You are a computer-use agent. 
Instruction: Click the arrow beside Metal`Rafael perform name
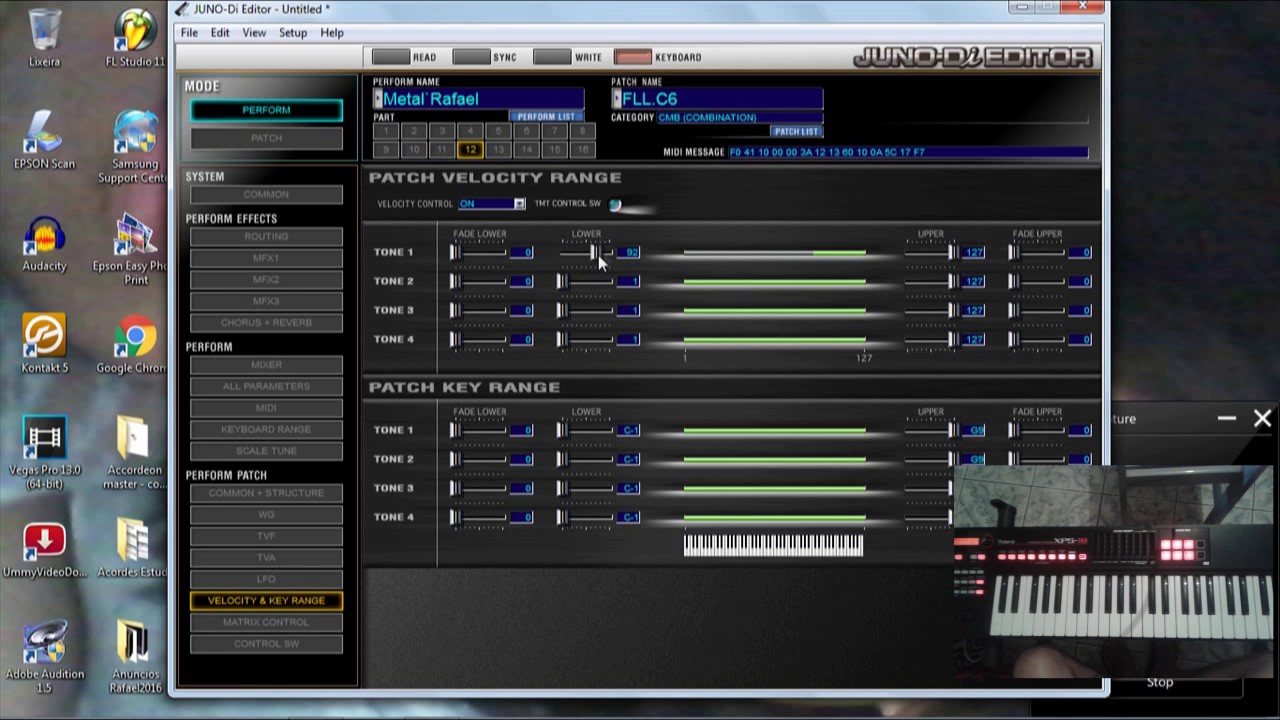tap(378, 98)
